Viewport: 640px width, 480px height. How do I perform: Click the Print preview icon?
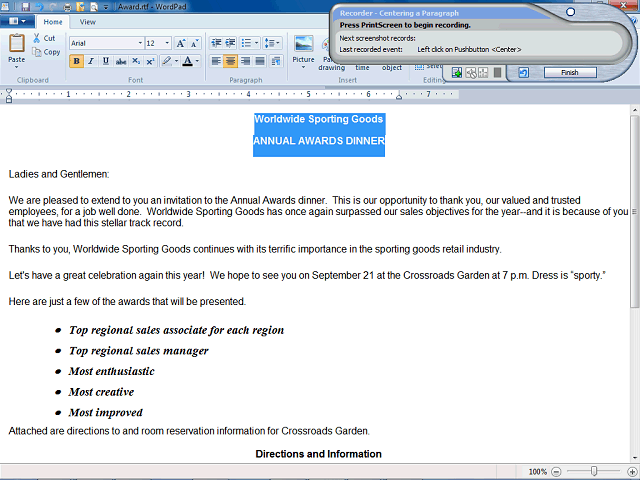click(x=94, y=7)
